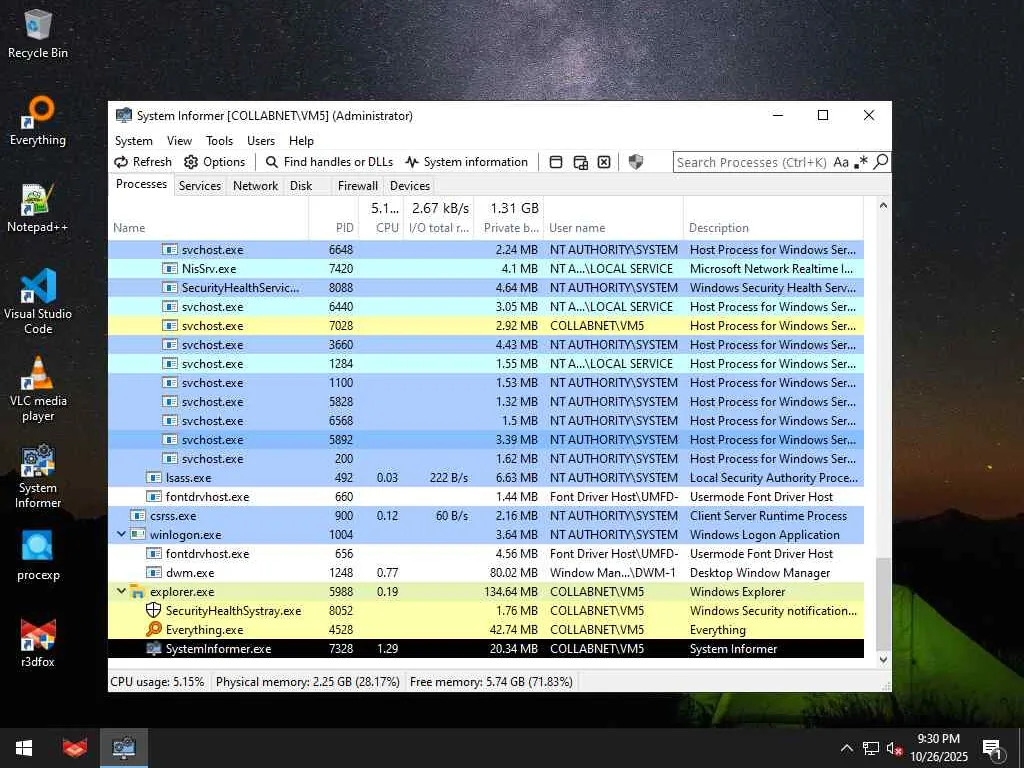Click the scroll up arrow of the process list
The width and height of the screenshot is (1024, 768).
(883, 205)
